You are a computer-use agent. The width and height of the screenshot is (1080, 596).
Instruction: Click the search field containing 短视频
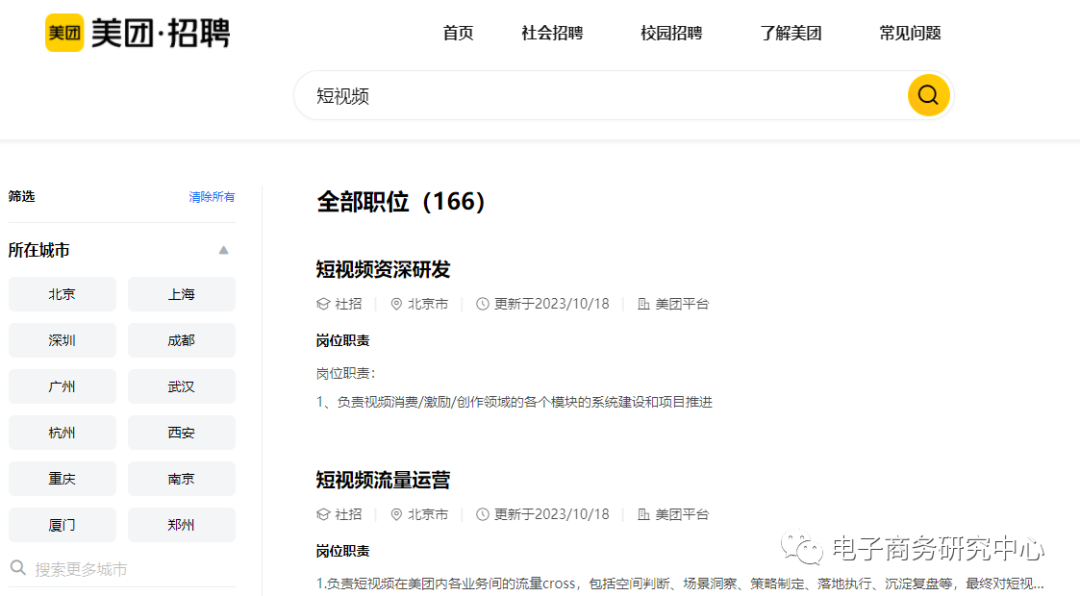tap(600, 96)
